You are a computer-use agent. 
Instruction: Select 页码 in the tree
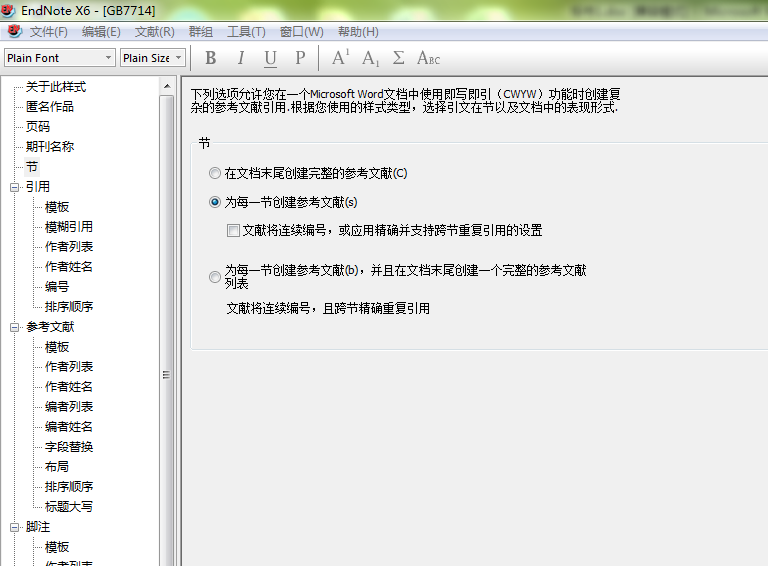(38, 126)
